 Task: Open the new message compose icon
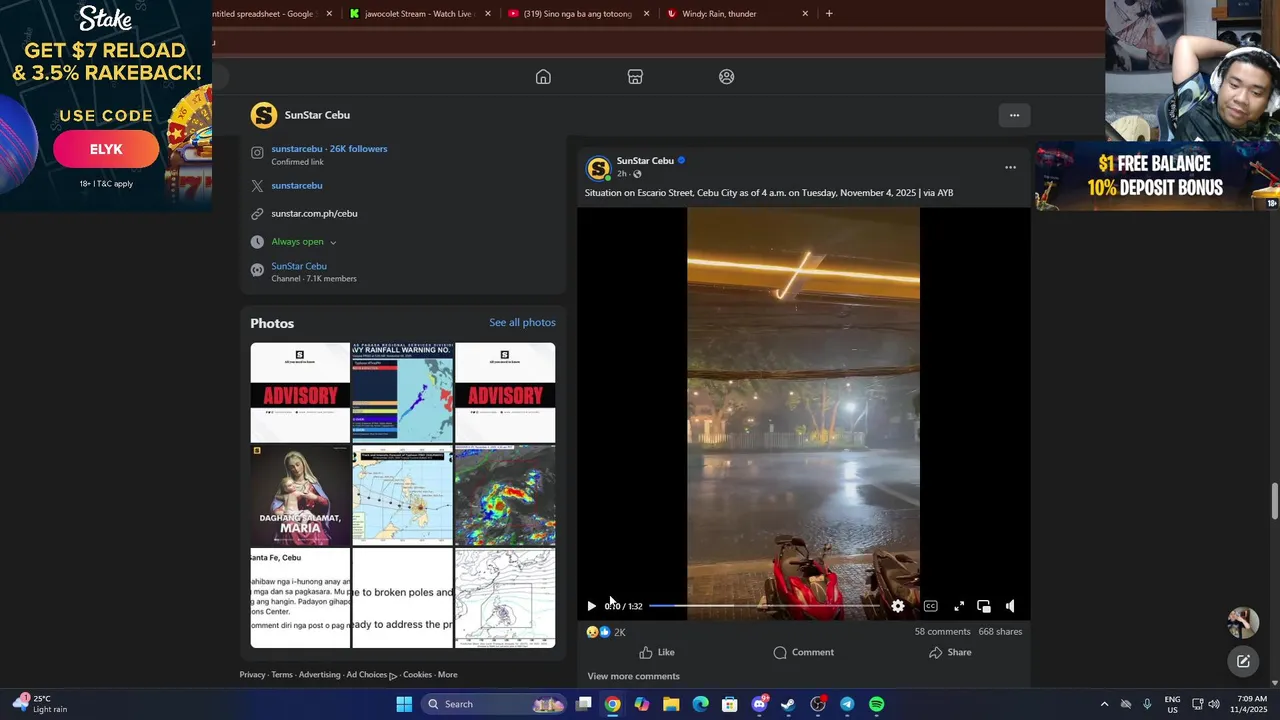pos(1243,661)
